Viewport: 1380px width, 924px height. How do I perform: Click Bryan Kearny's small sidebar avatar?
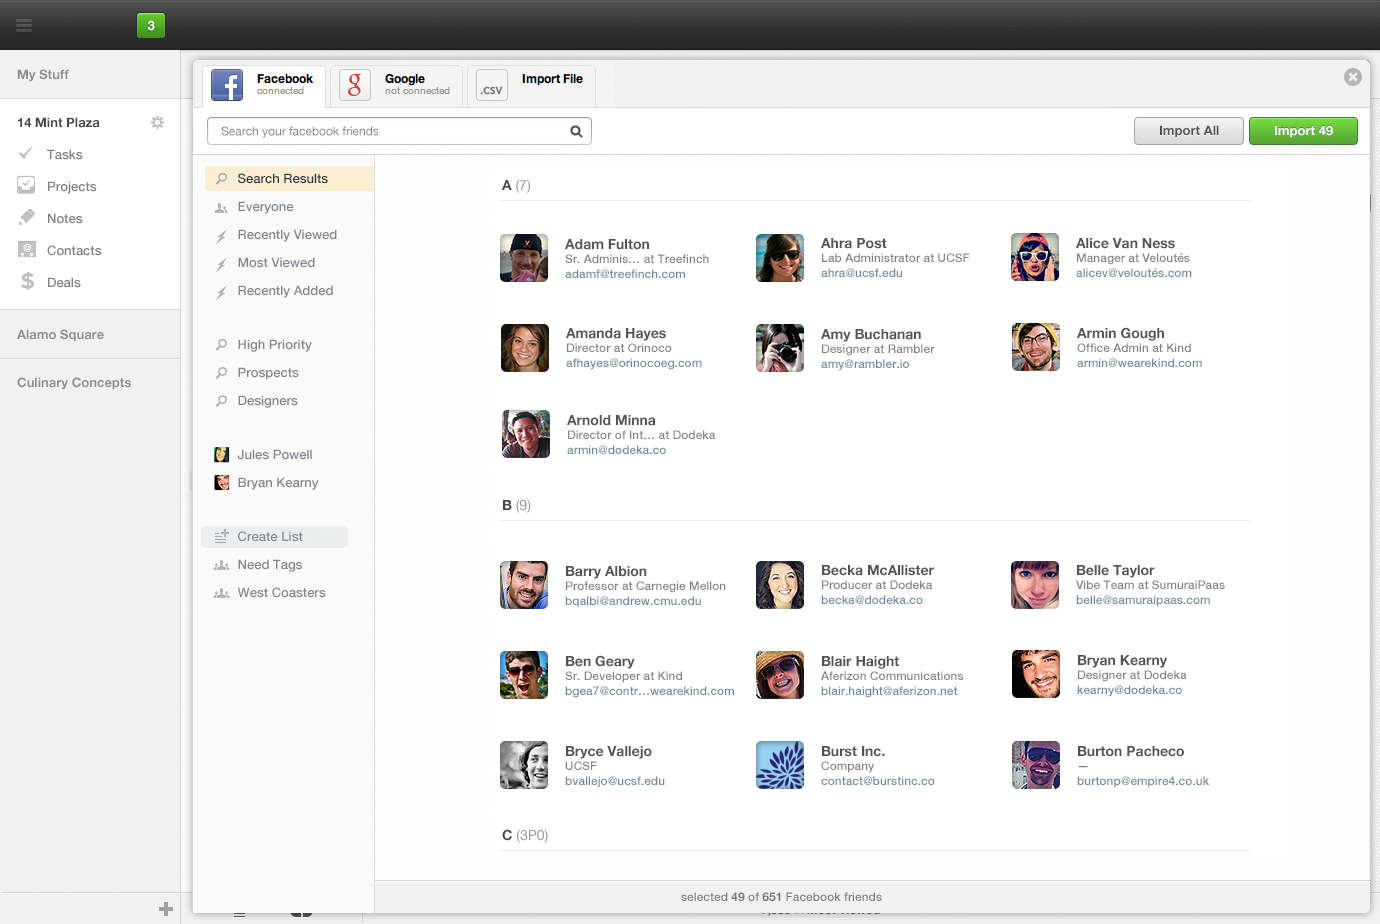click(222, 483)
